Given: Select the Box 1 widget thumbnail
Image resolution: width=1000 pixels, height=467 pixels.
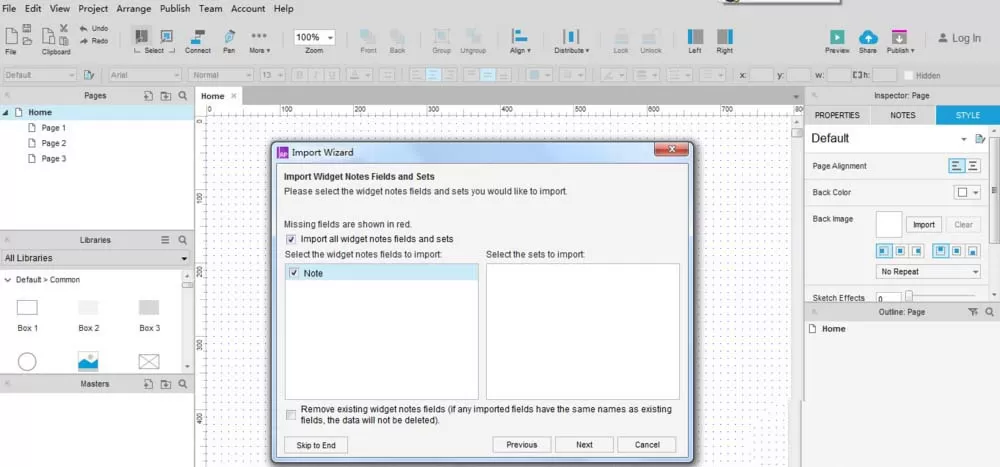Looking at the screenshot, I should click(27, 308).
